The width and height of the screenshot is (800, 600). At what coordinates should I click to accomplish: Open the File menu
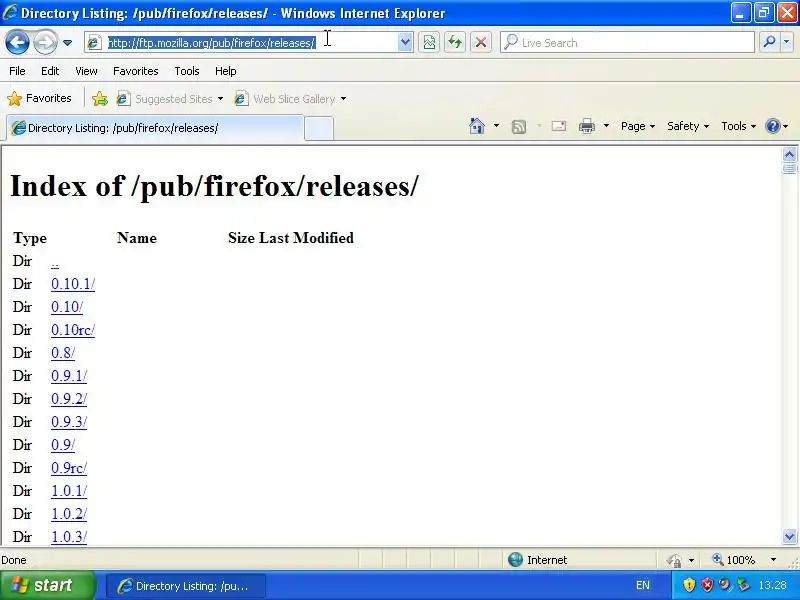tap(17, 71)
